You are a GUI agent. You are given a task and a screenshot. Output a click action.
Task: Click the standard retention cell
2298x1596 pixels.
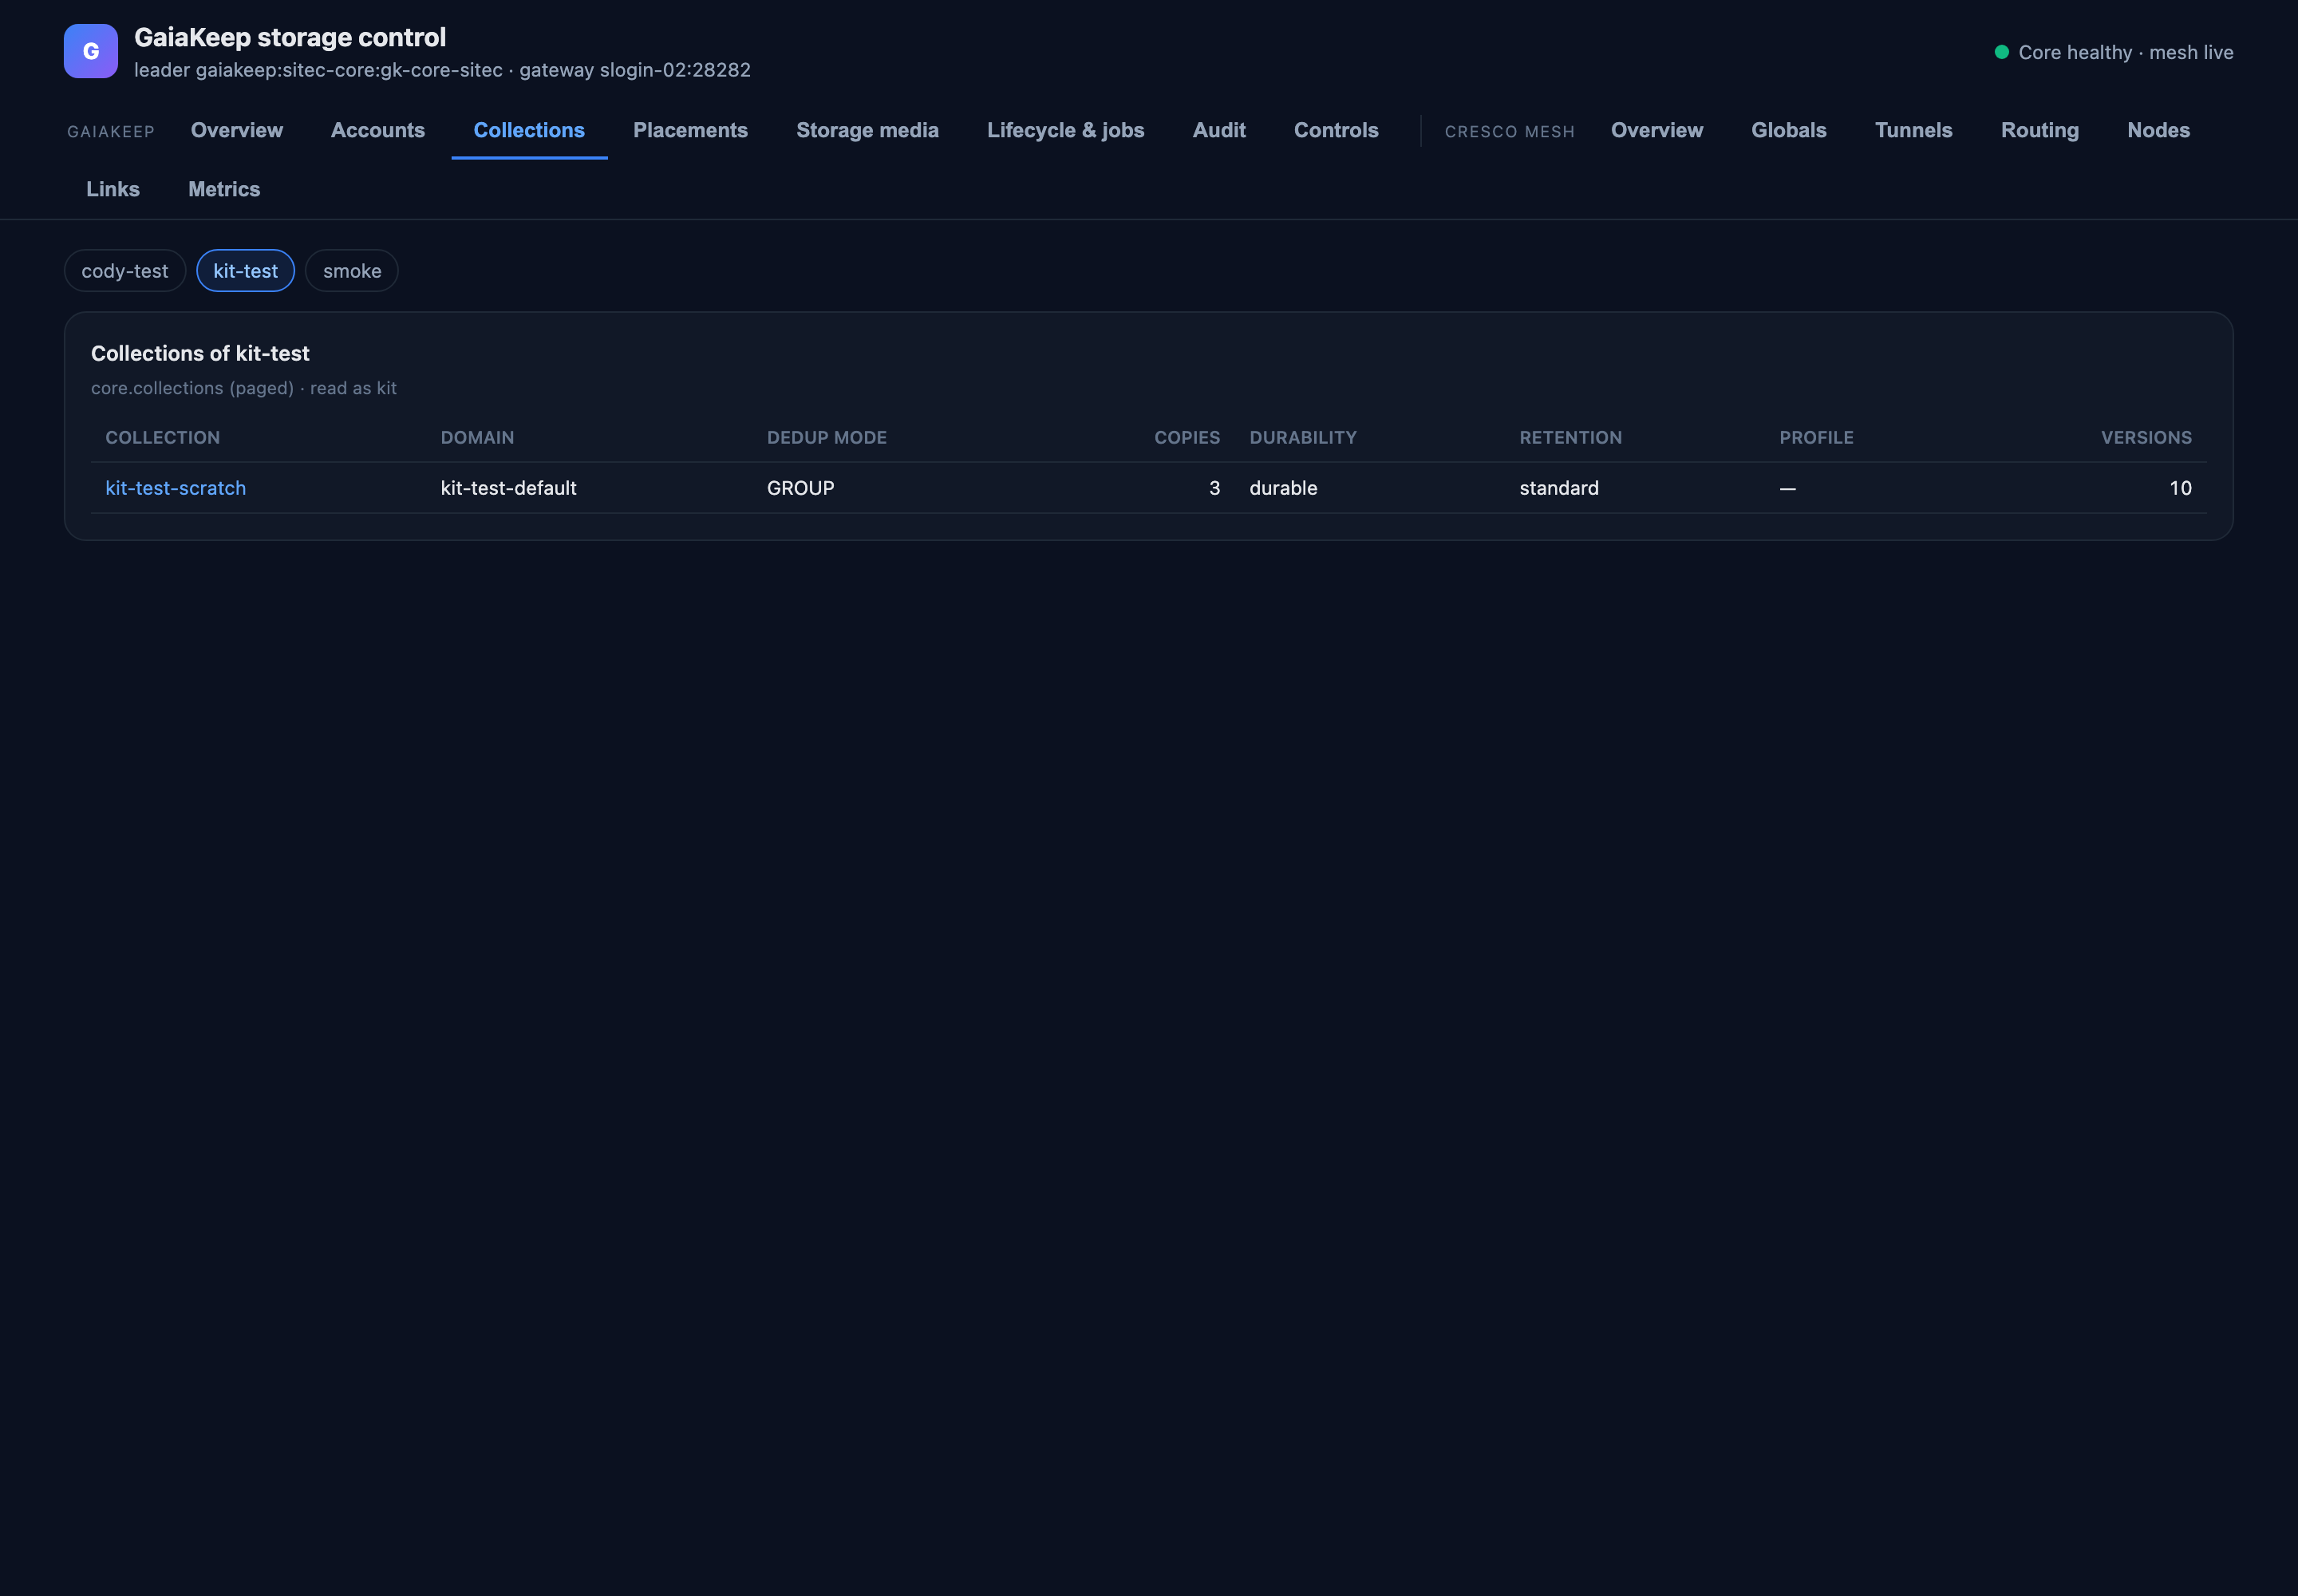(x=1559, y=488)
